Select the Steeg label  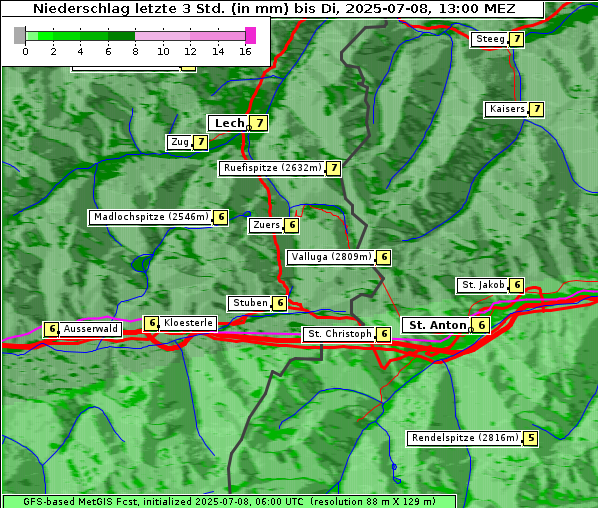490,39
